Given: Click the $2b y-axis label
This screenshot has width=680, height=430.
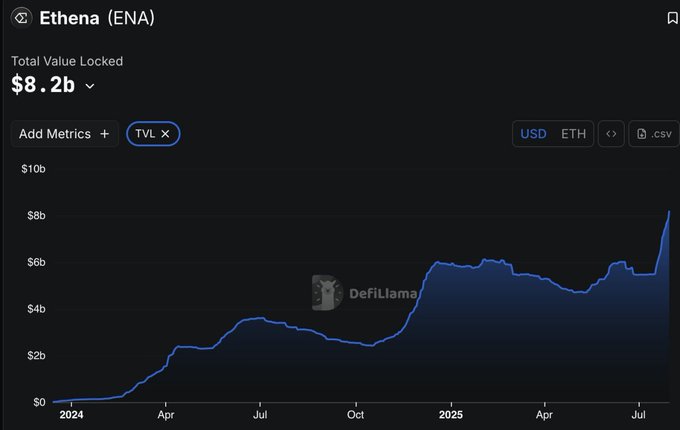Looking at the screenshot, I should (x=36, y=355).
